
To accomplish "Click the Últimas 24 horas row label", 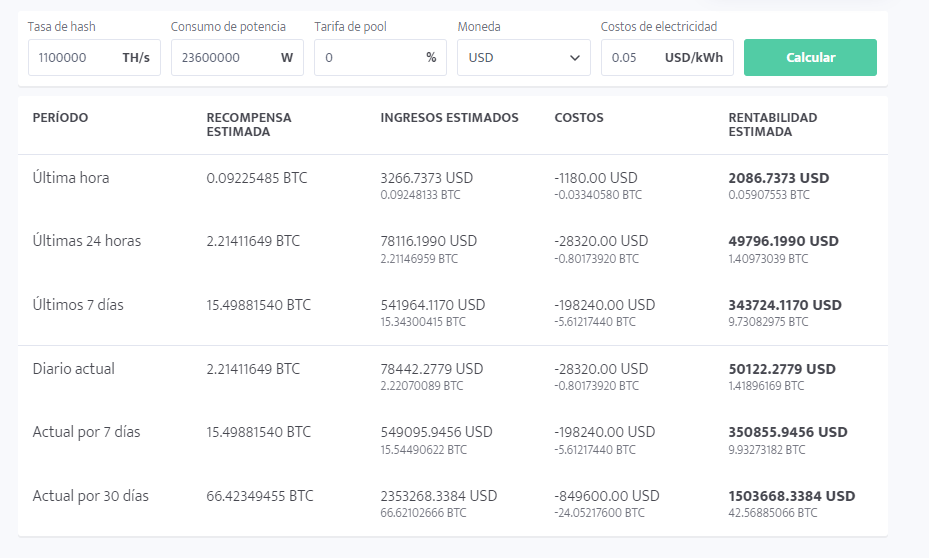I will (x=87, y=241).
